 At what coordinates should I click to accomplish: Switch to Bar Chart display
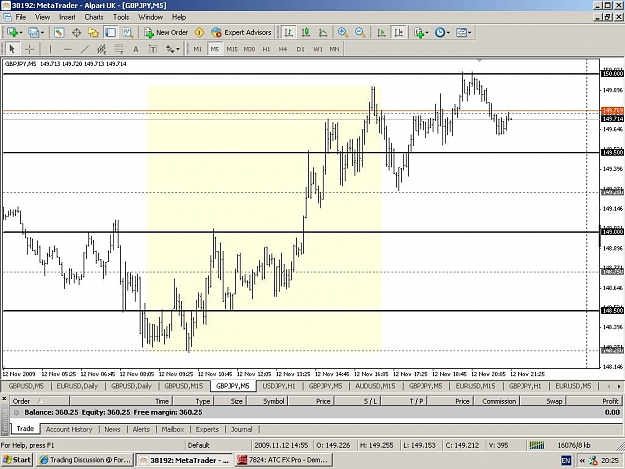pos(288,32)
